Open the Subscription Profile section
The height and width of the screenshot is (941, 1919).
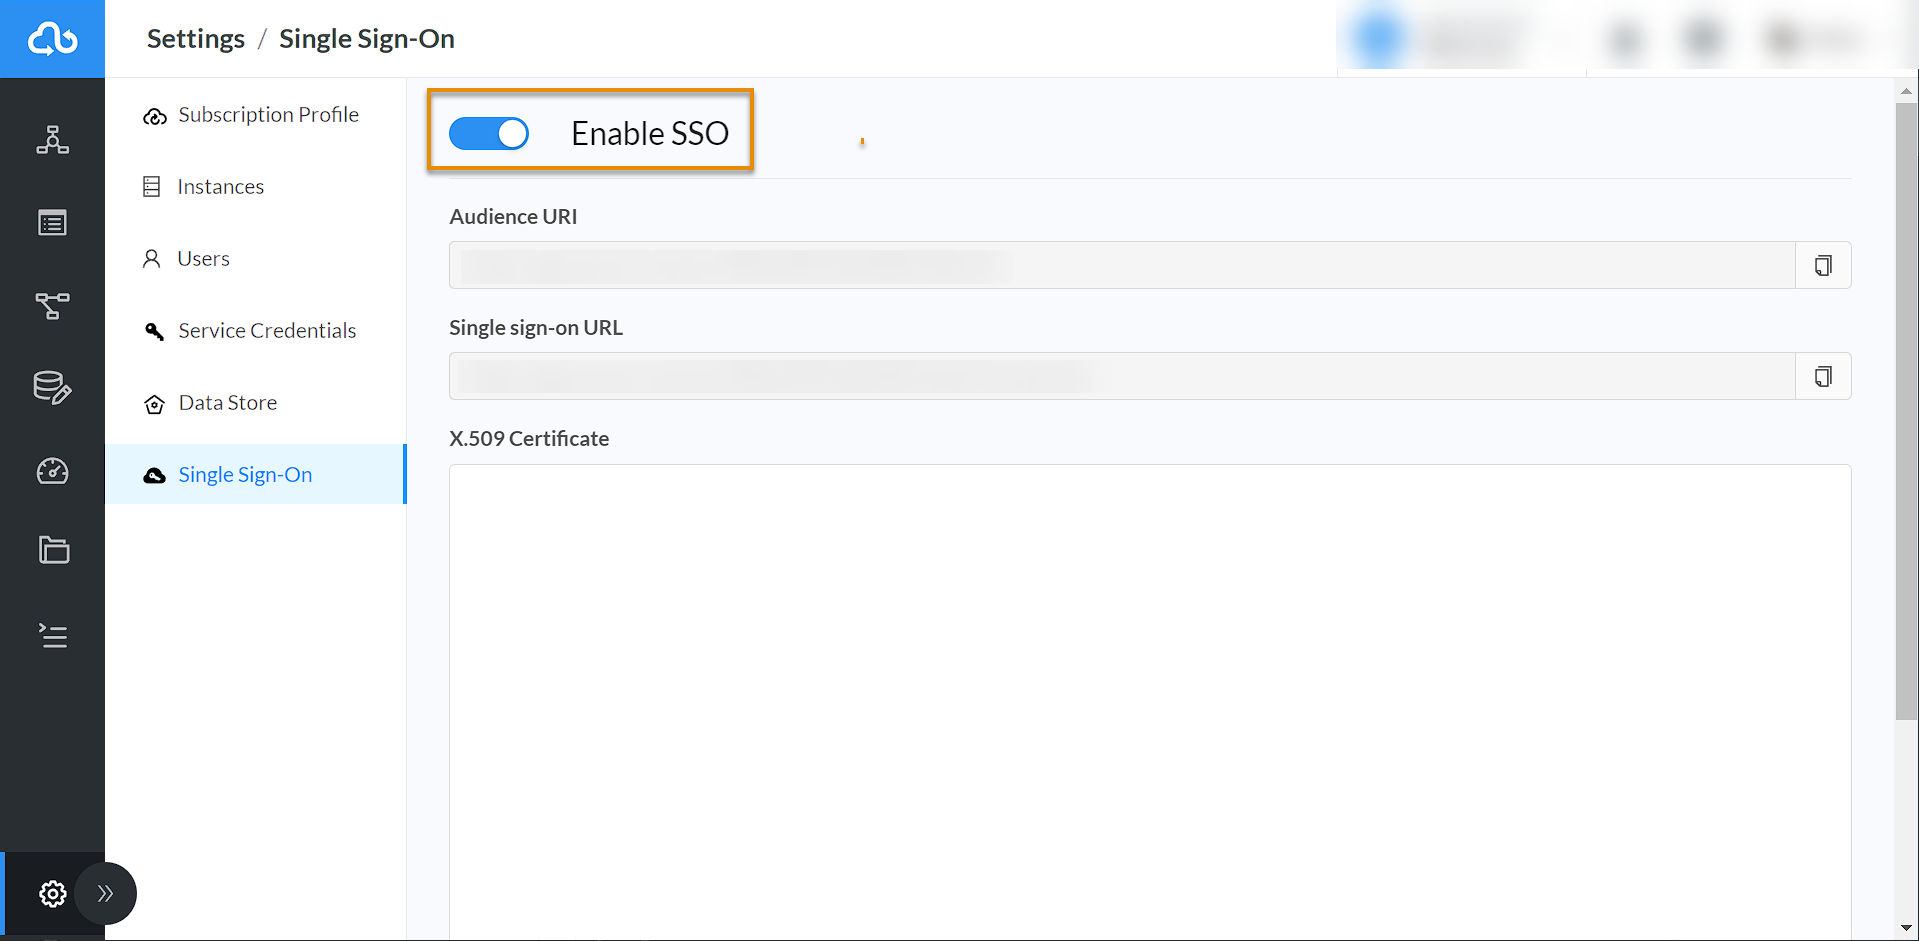pos(268,114)
